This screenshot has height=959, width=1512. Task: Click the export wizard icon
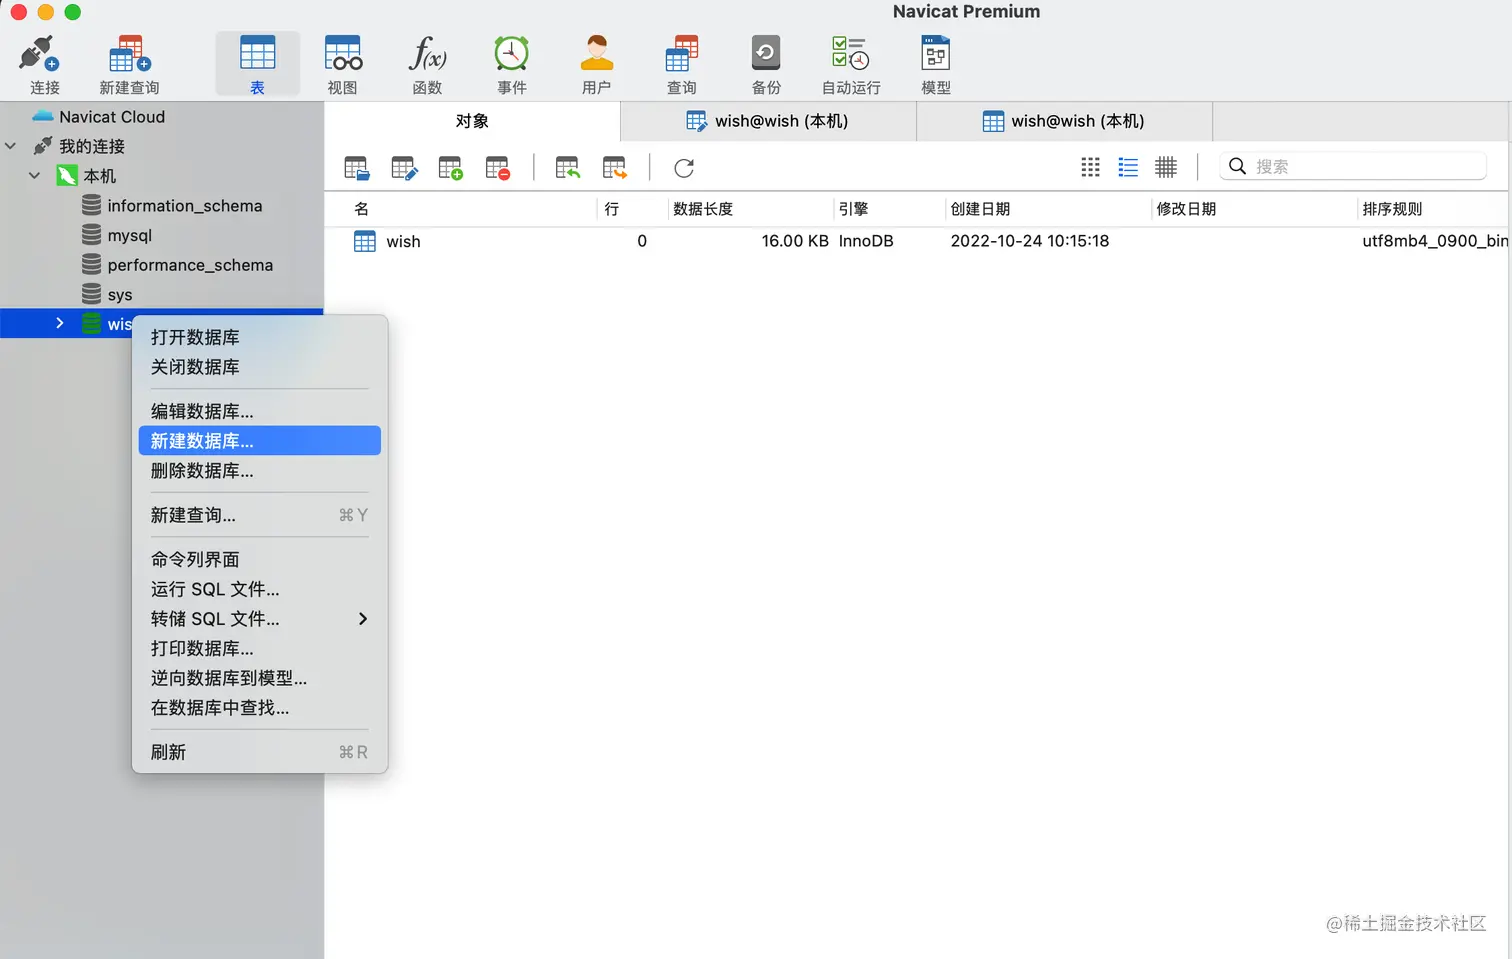pos(615,168)
